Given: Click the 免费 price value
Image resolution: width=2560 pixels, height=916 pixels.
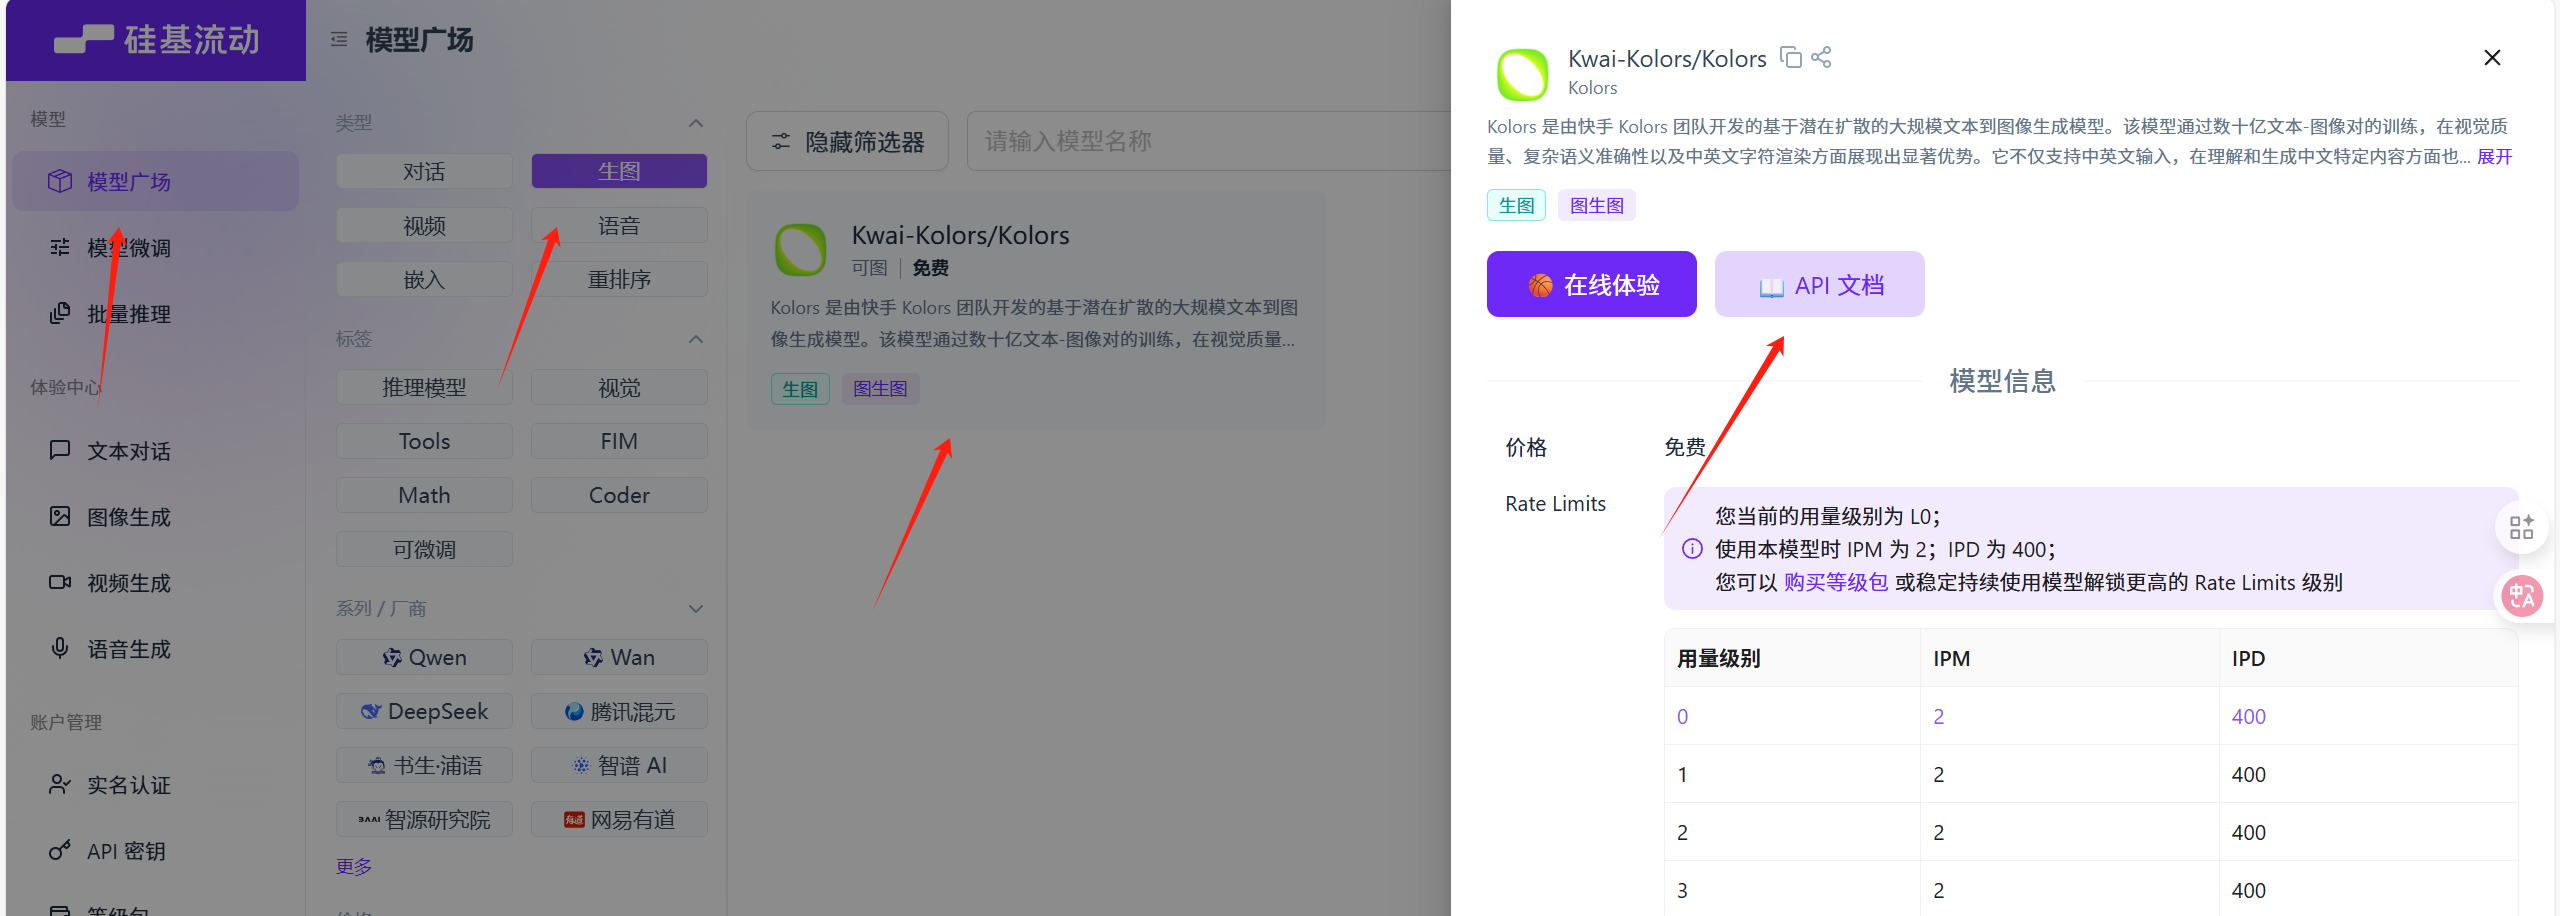Looking at the screenshot, I should [1684, 447].
